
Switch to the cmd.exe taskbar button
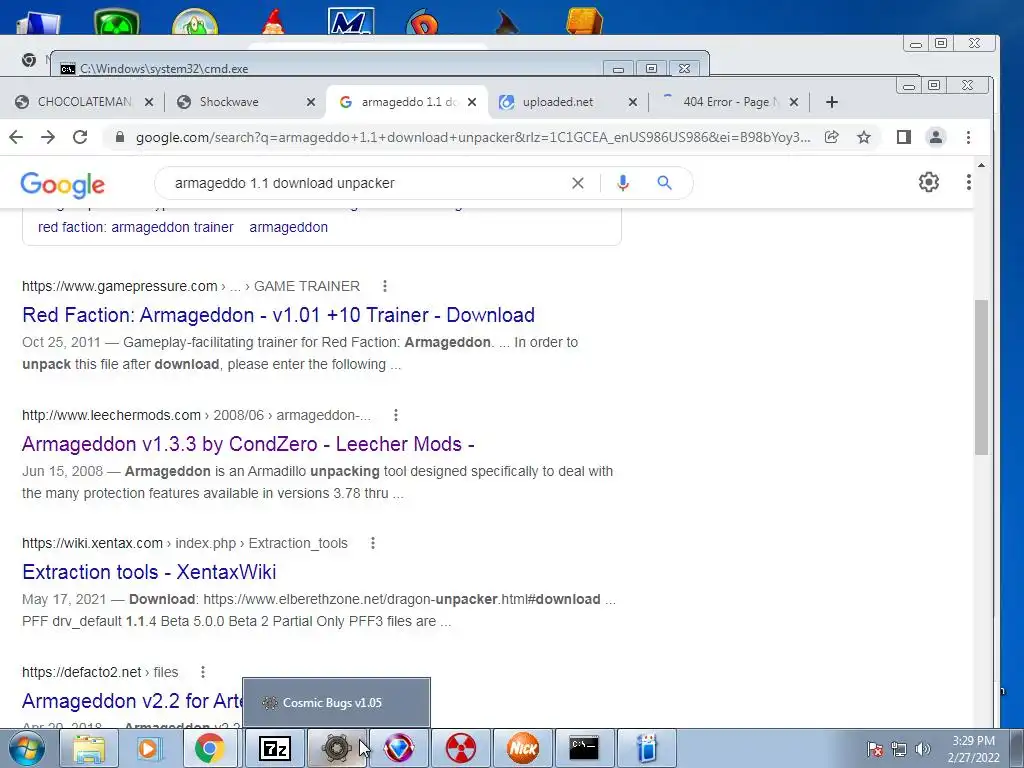point(584,748)
